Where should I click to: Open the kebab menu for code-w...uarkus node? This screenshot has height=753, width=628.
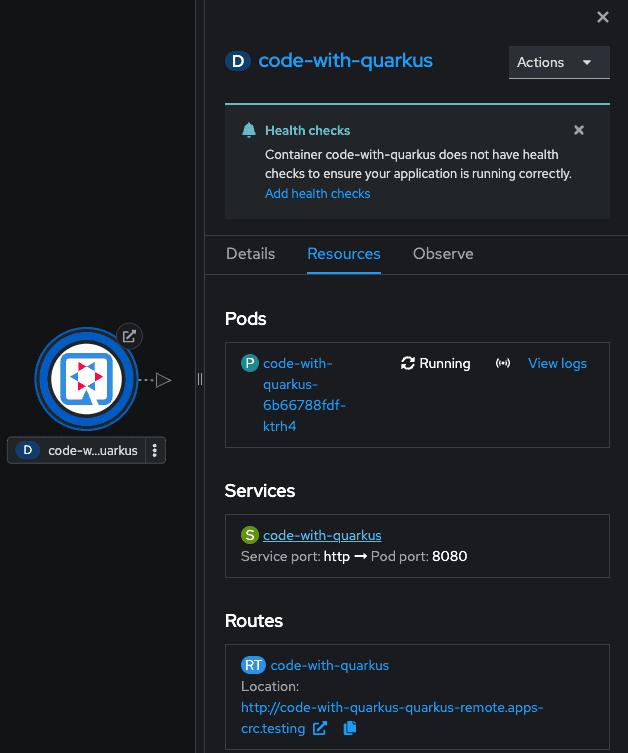point(155,450)
